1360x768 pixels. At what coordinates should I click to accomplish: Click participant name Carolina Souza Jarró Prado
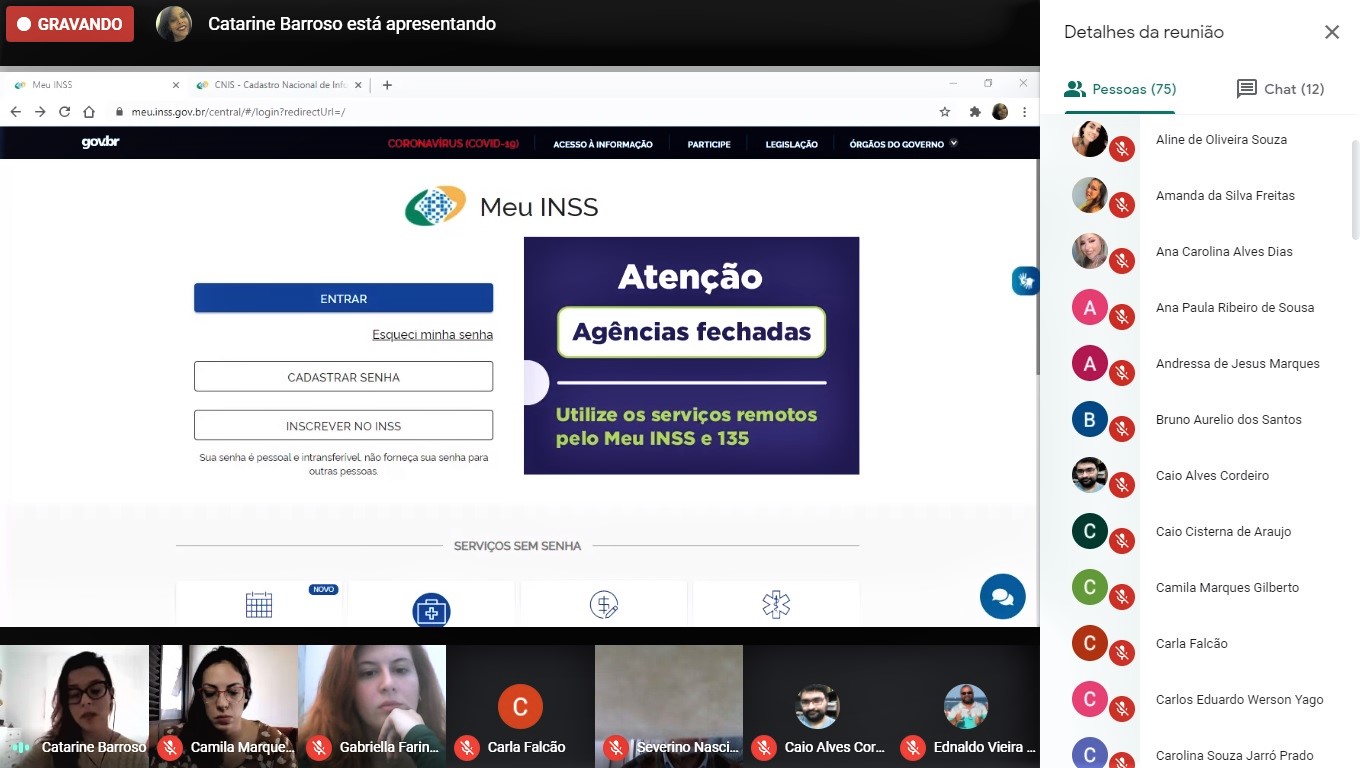pyautogui.click(x=1235, y=755)
